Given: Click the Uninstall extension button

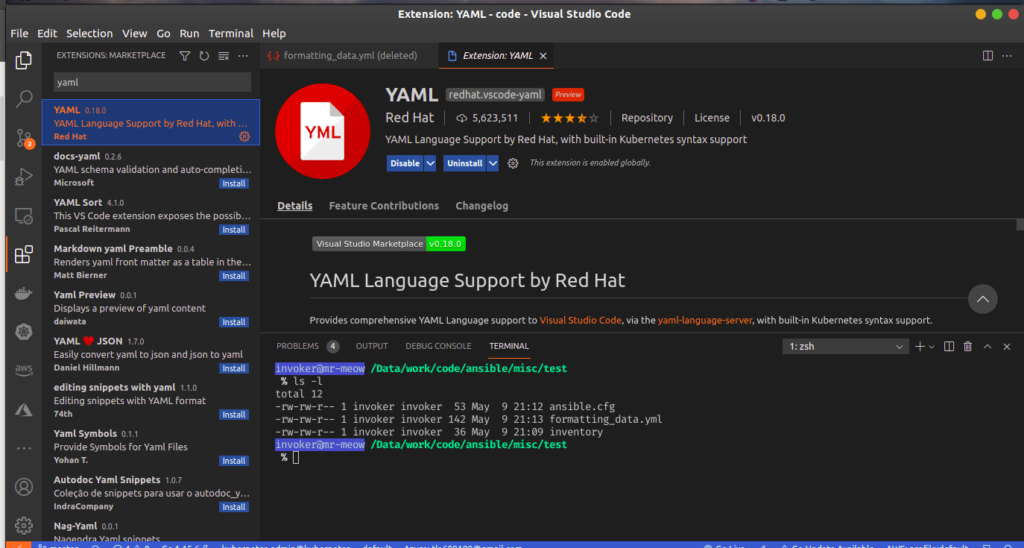Looking at the screenshot, I should point(464,163).
